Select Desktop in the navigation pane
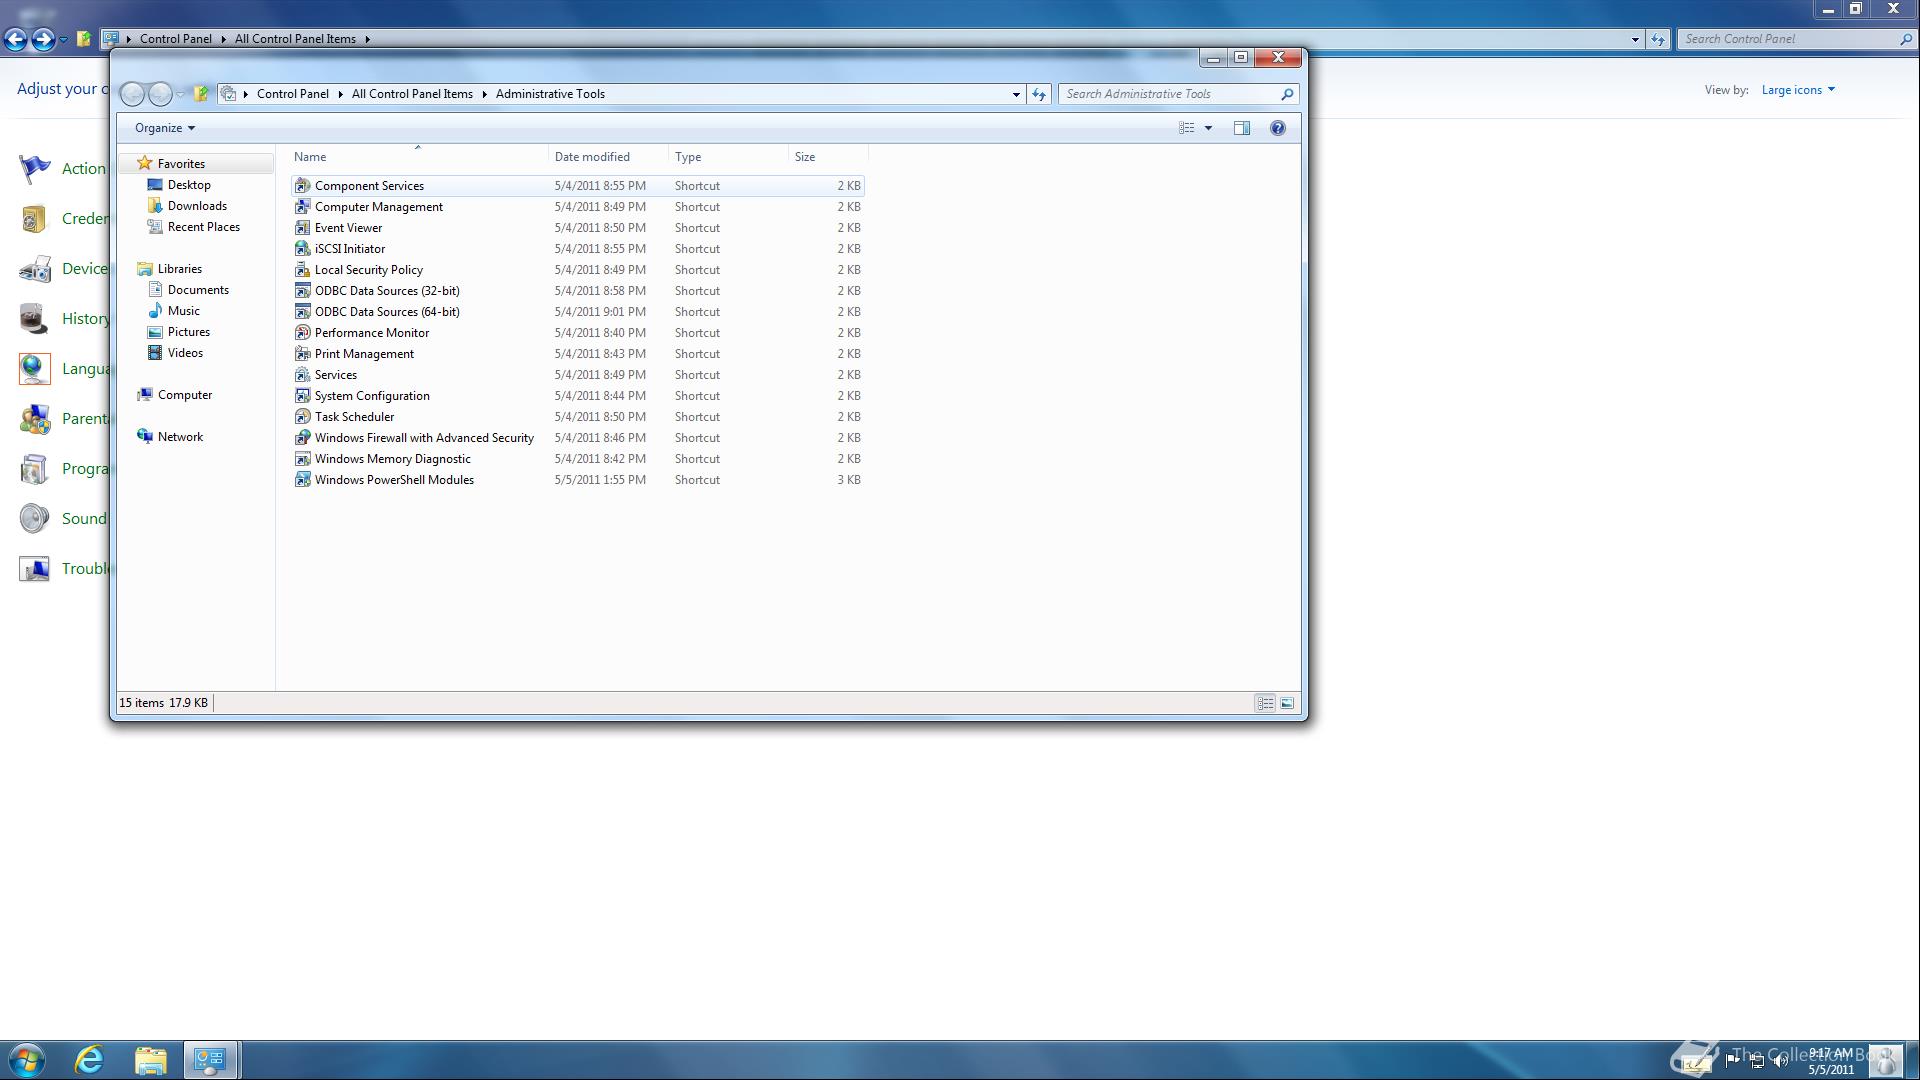Screen dimensions: 1920x1080 (189, 185)
